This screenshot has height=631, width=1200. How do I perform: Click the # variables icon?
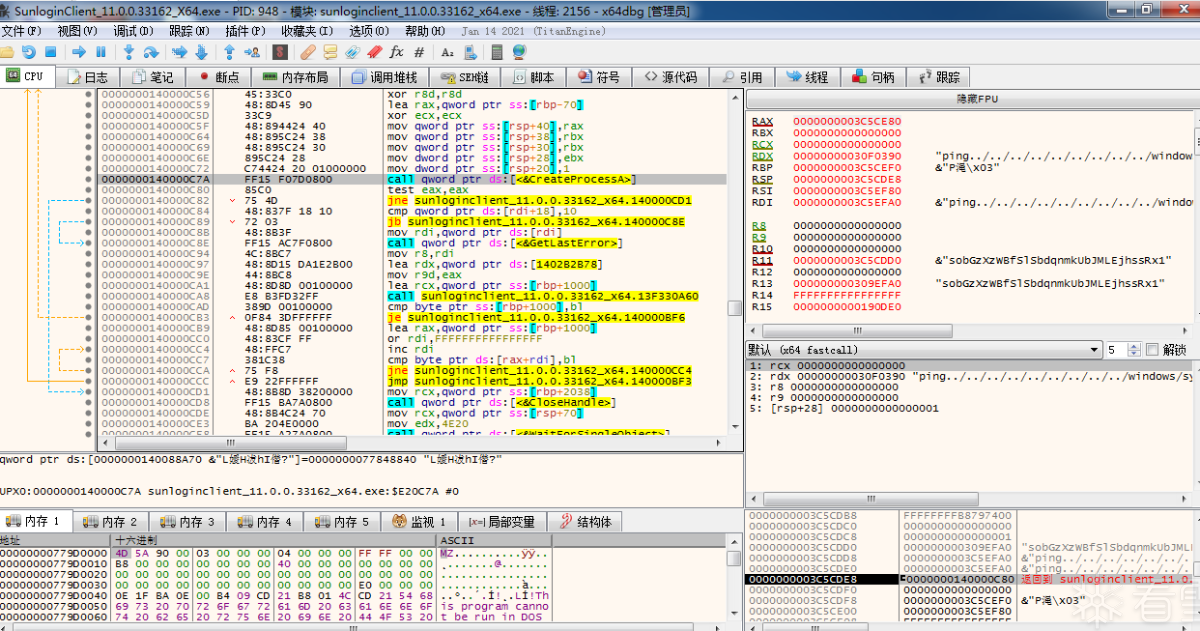(x=419, y=52)
